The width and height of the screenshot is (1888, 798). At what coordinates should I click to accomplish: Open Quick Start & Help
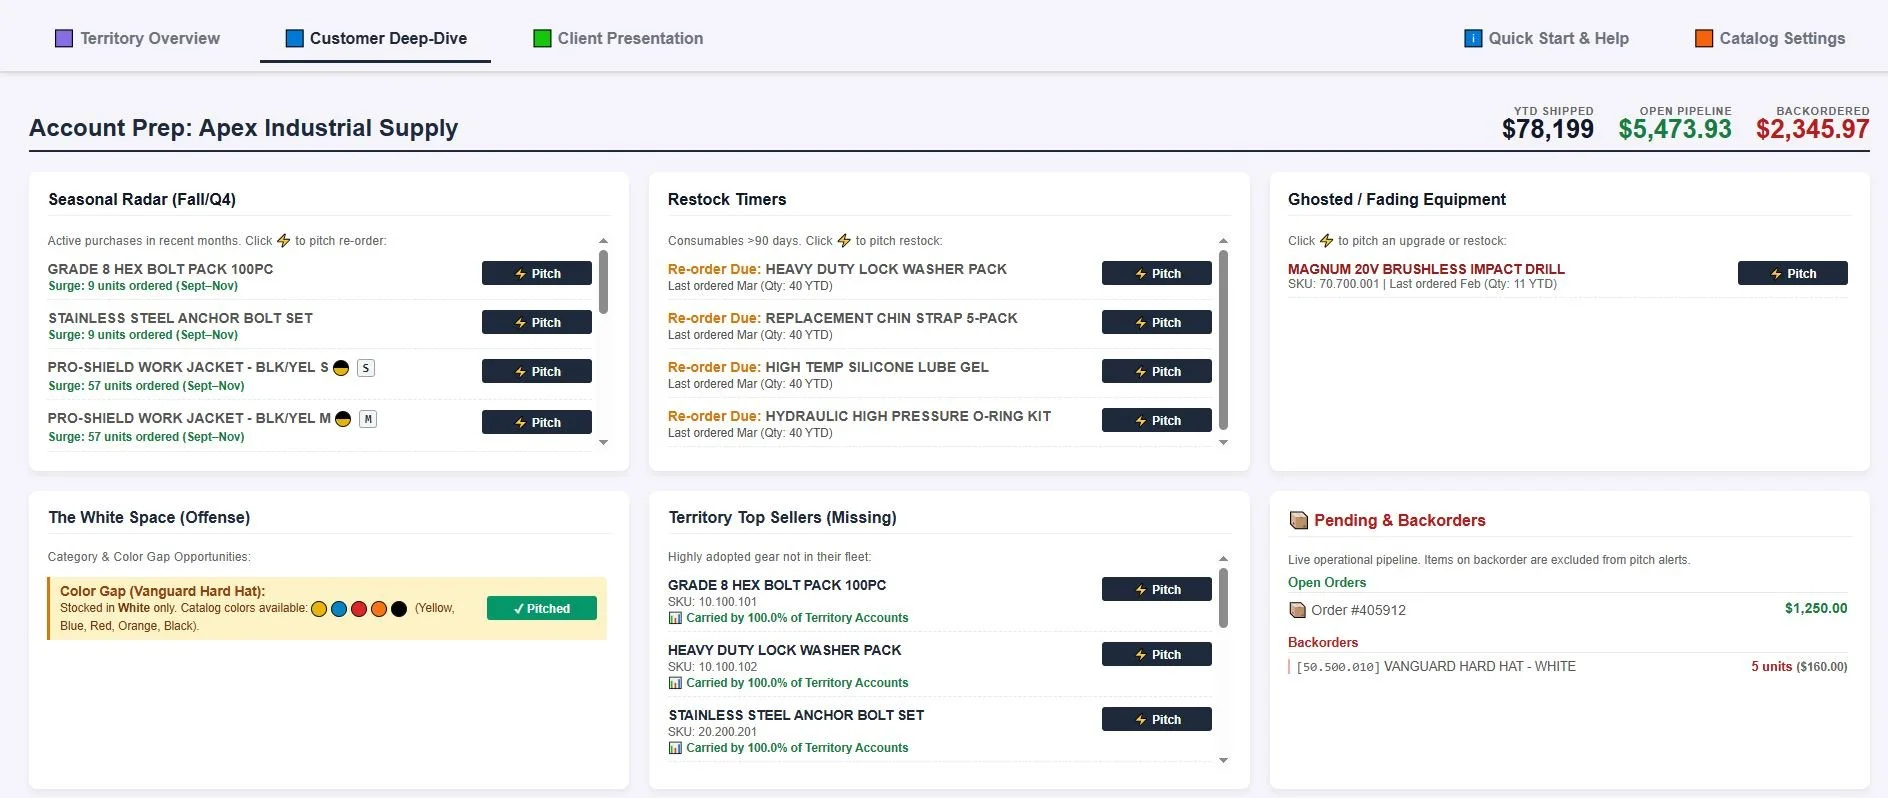pyautogui.click(x=1546, y=38)
